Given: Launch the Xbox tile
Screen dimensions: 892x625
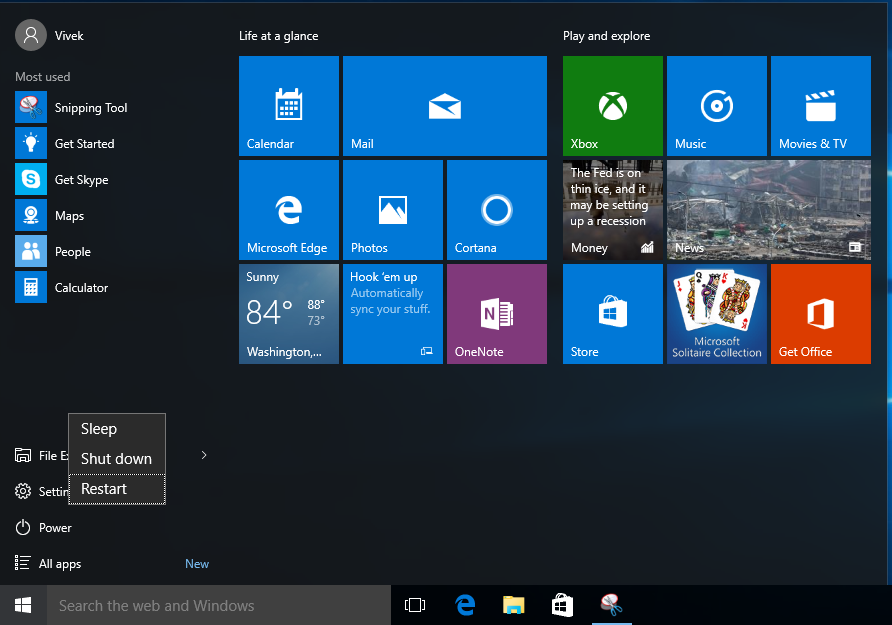Looking at the screenshot, I should coord(613,105).
